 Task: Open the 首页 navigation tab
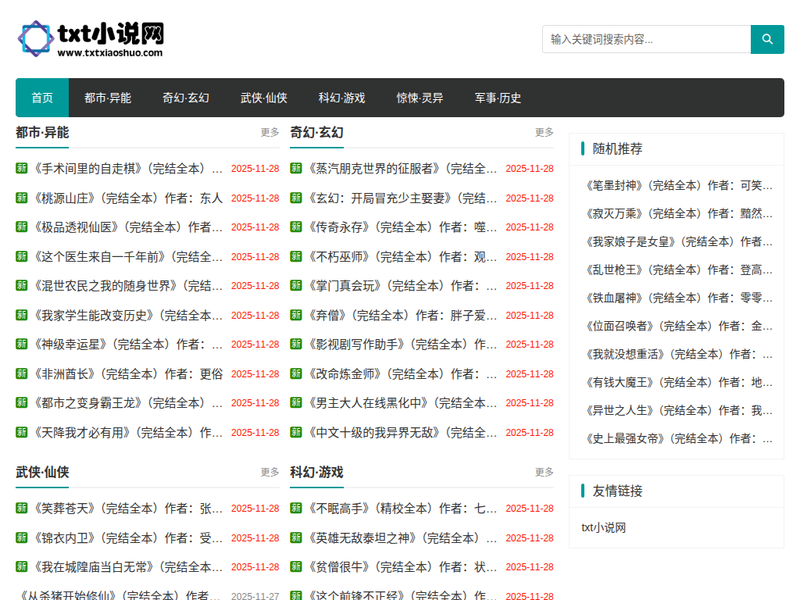[42, 98]
